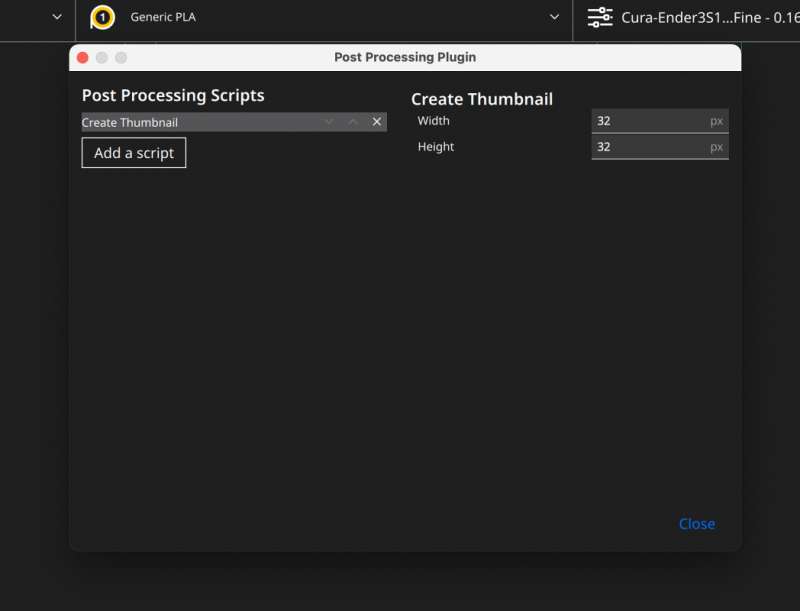Move Create Thumbnail script down

329,122
